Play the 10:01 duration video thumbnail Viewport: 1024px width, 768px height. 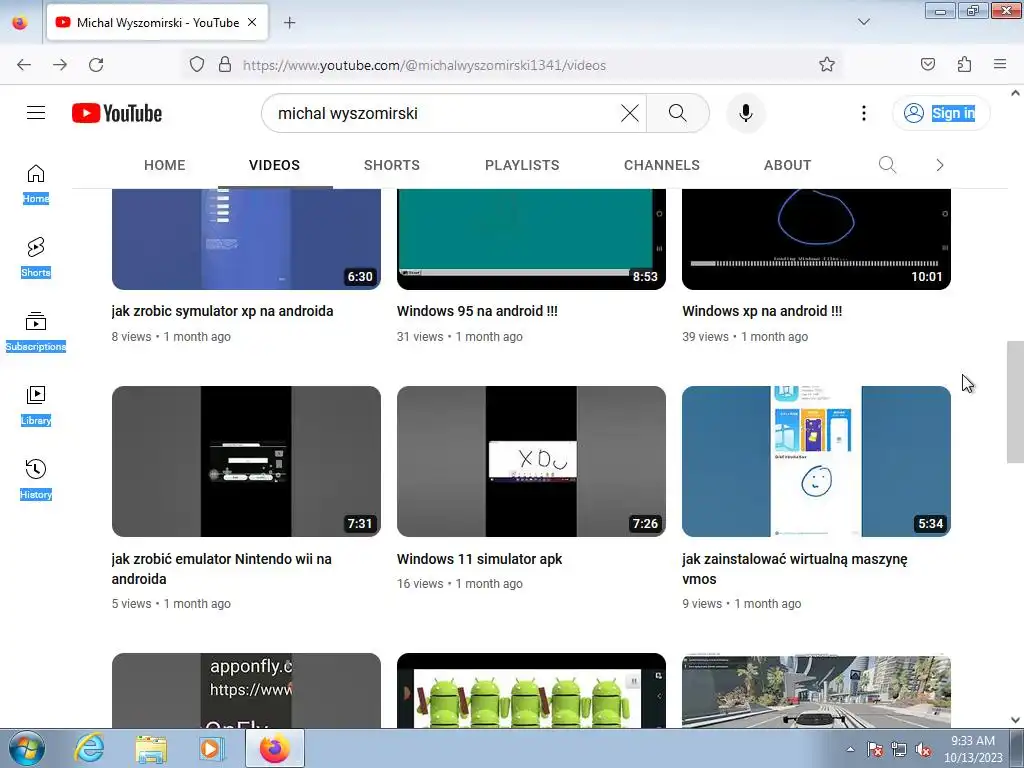coord(816,239)
